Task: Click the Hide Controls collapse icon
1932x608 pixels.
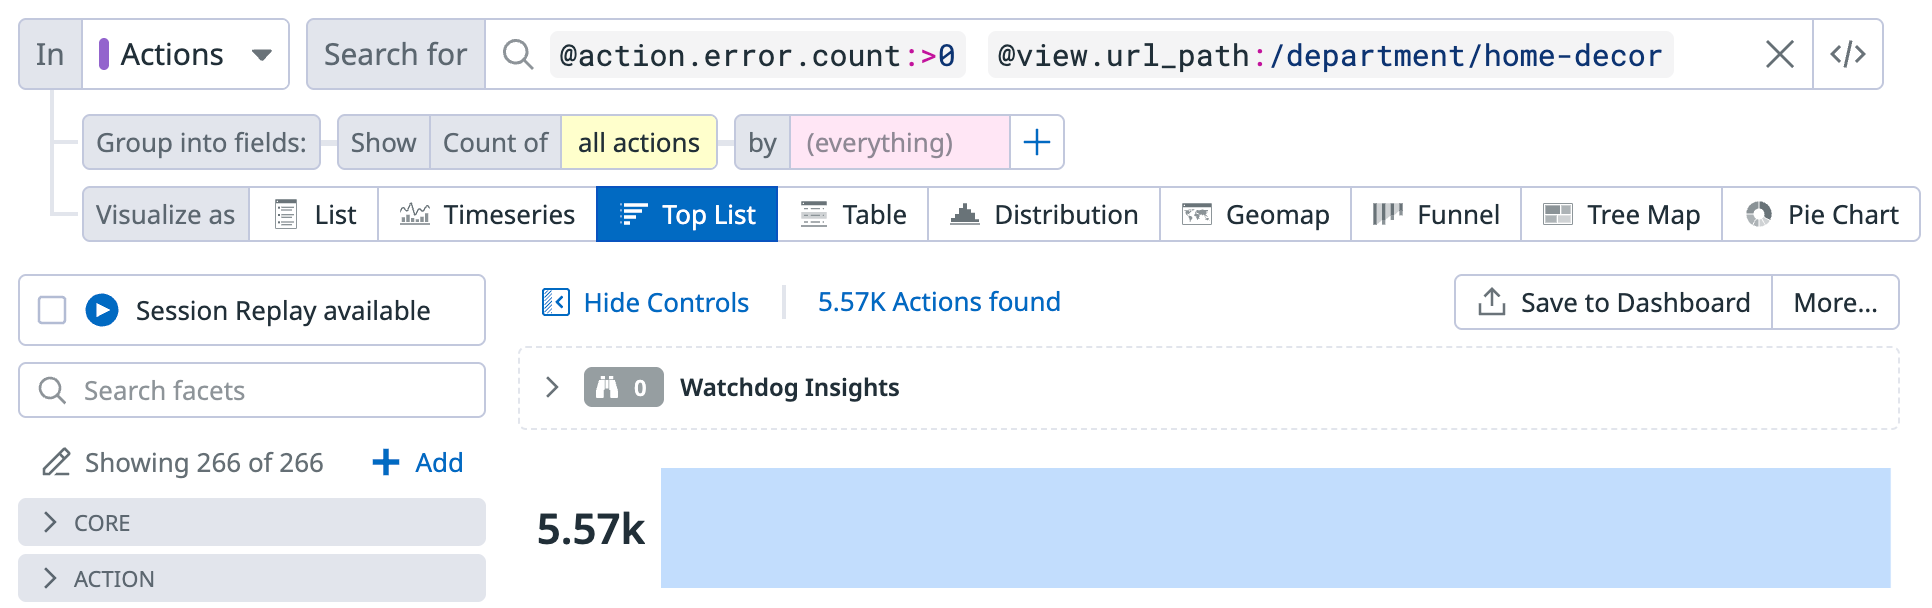Action: click(555, 302)
